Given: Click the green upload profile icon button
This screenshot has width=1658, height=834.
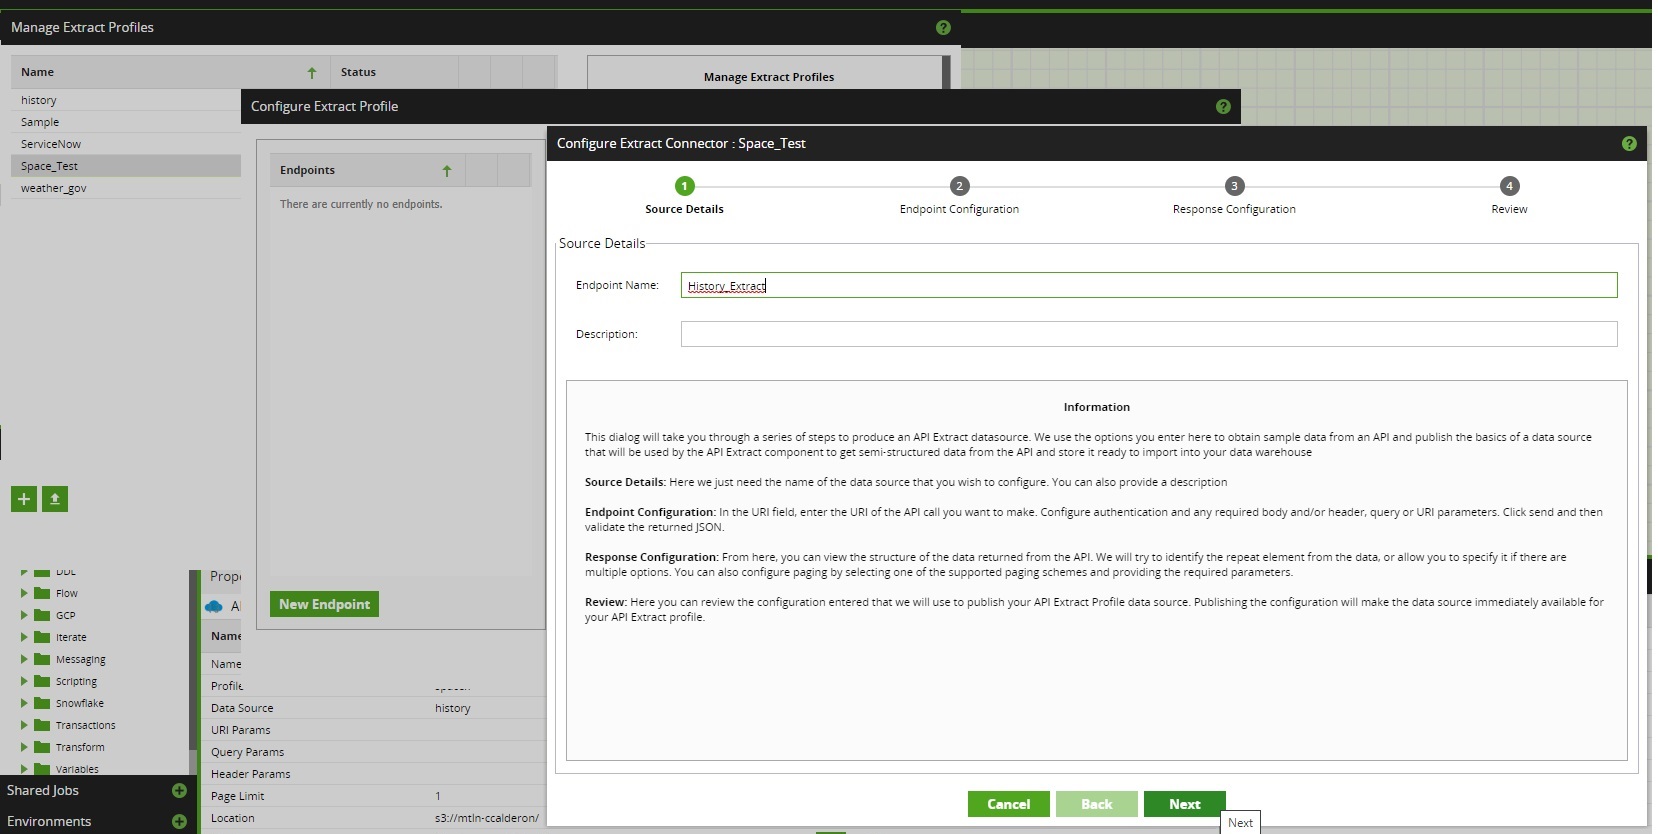Looking at the screenshot, I should [x=55, y=499].
